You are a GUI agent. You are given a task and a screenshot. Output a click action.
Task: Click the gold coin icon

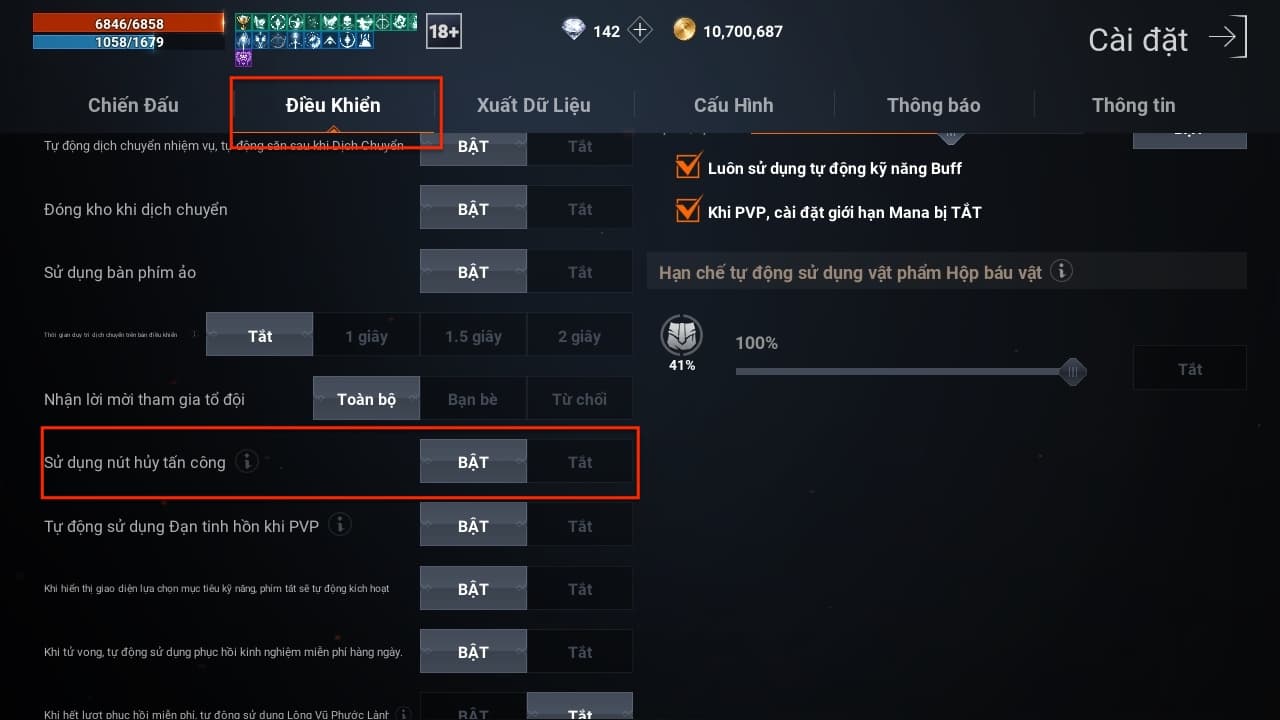point(684,30)
